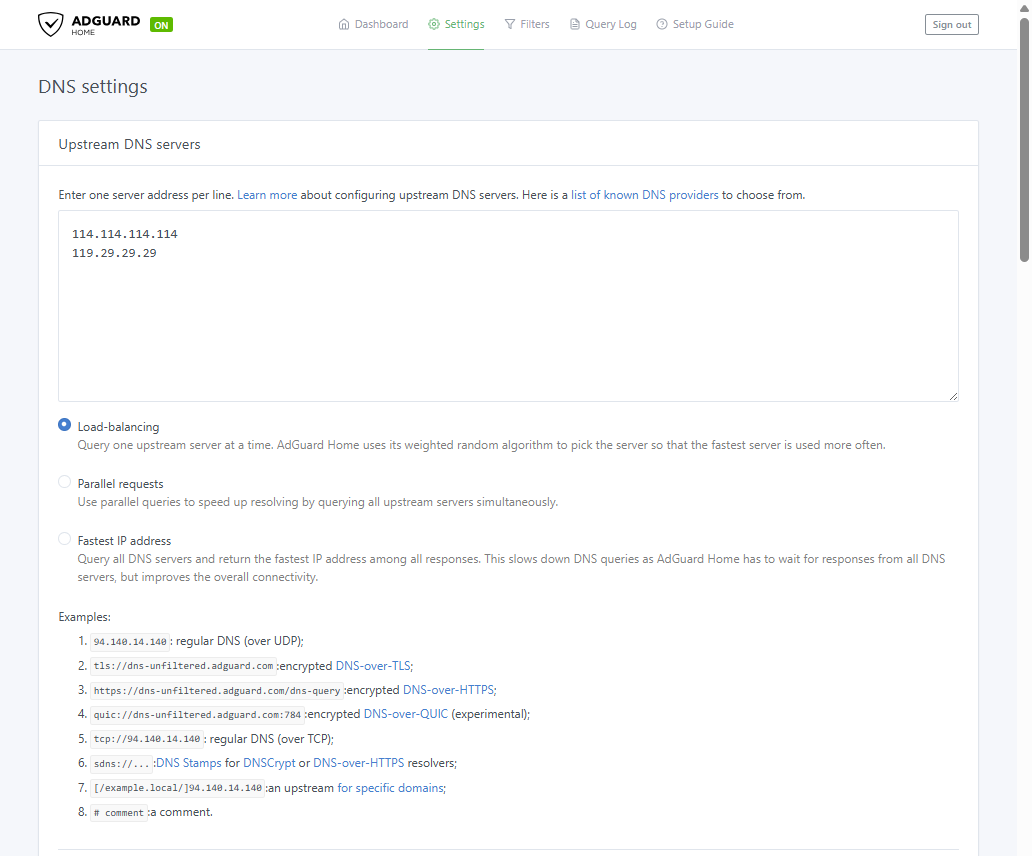The height and width of the screenshot is (856, 1032).
Task: Click the Dashboard house icon
Action: point(344,24)
